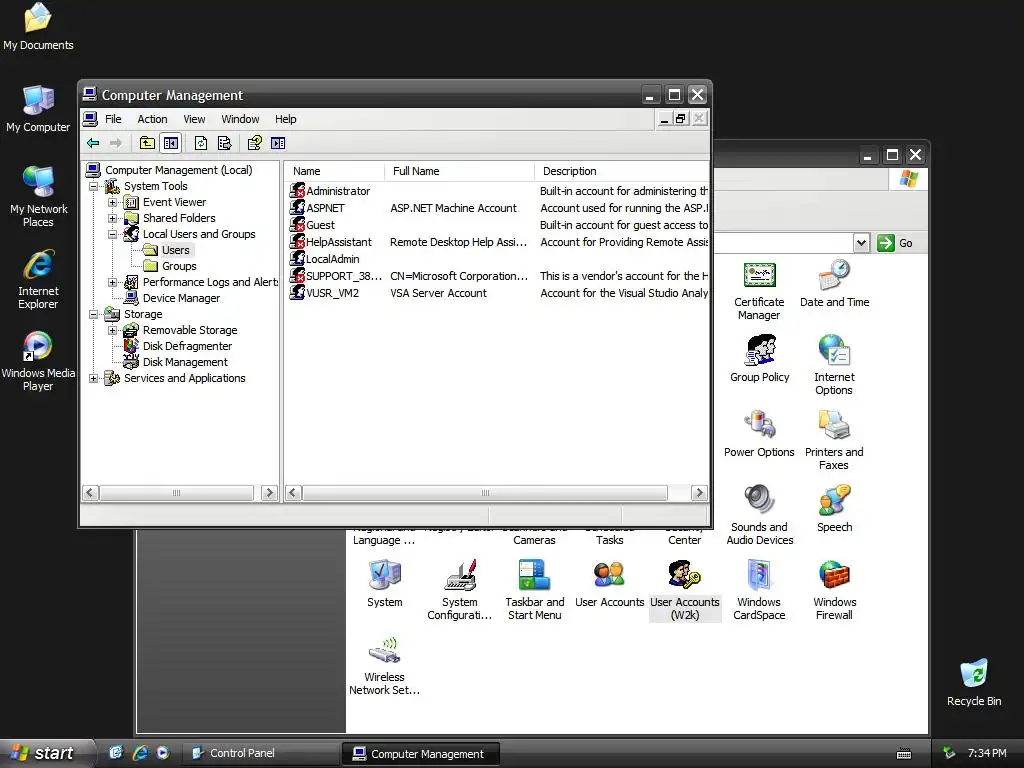Open Power Options in Control Panel
The width and height of the screenshot is (1024, 768).
click(x=759, y=434)
